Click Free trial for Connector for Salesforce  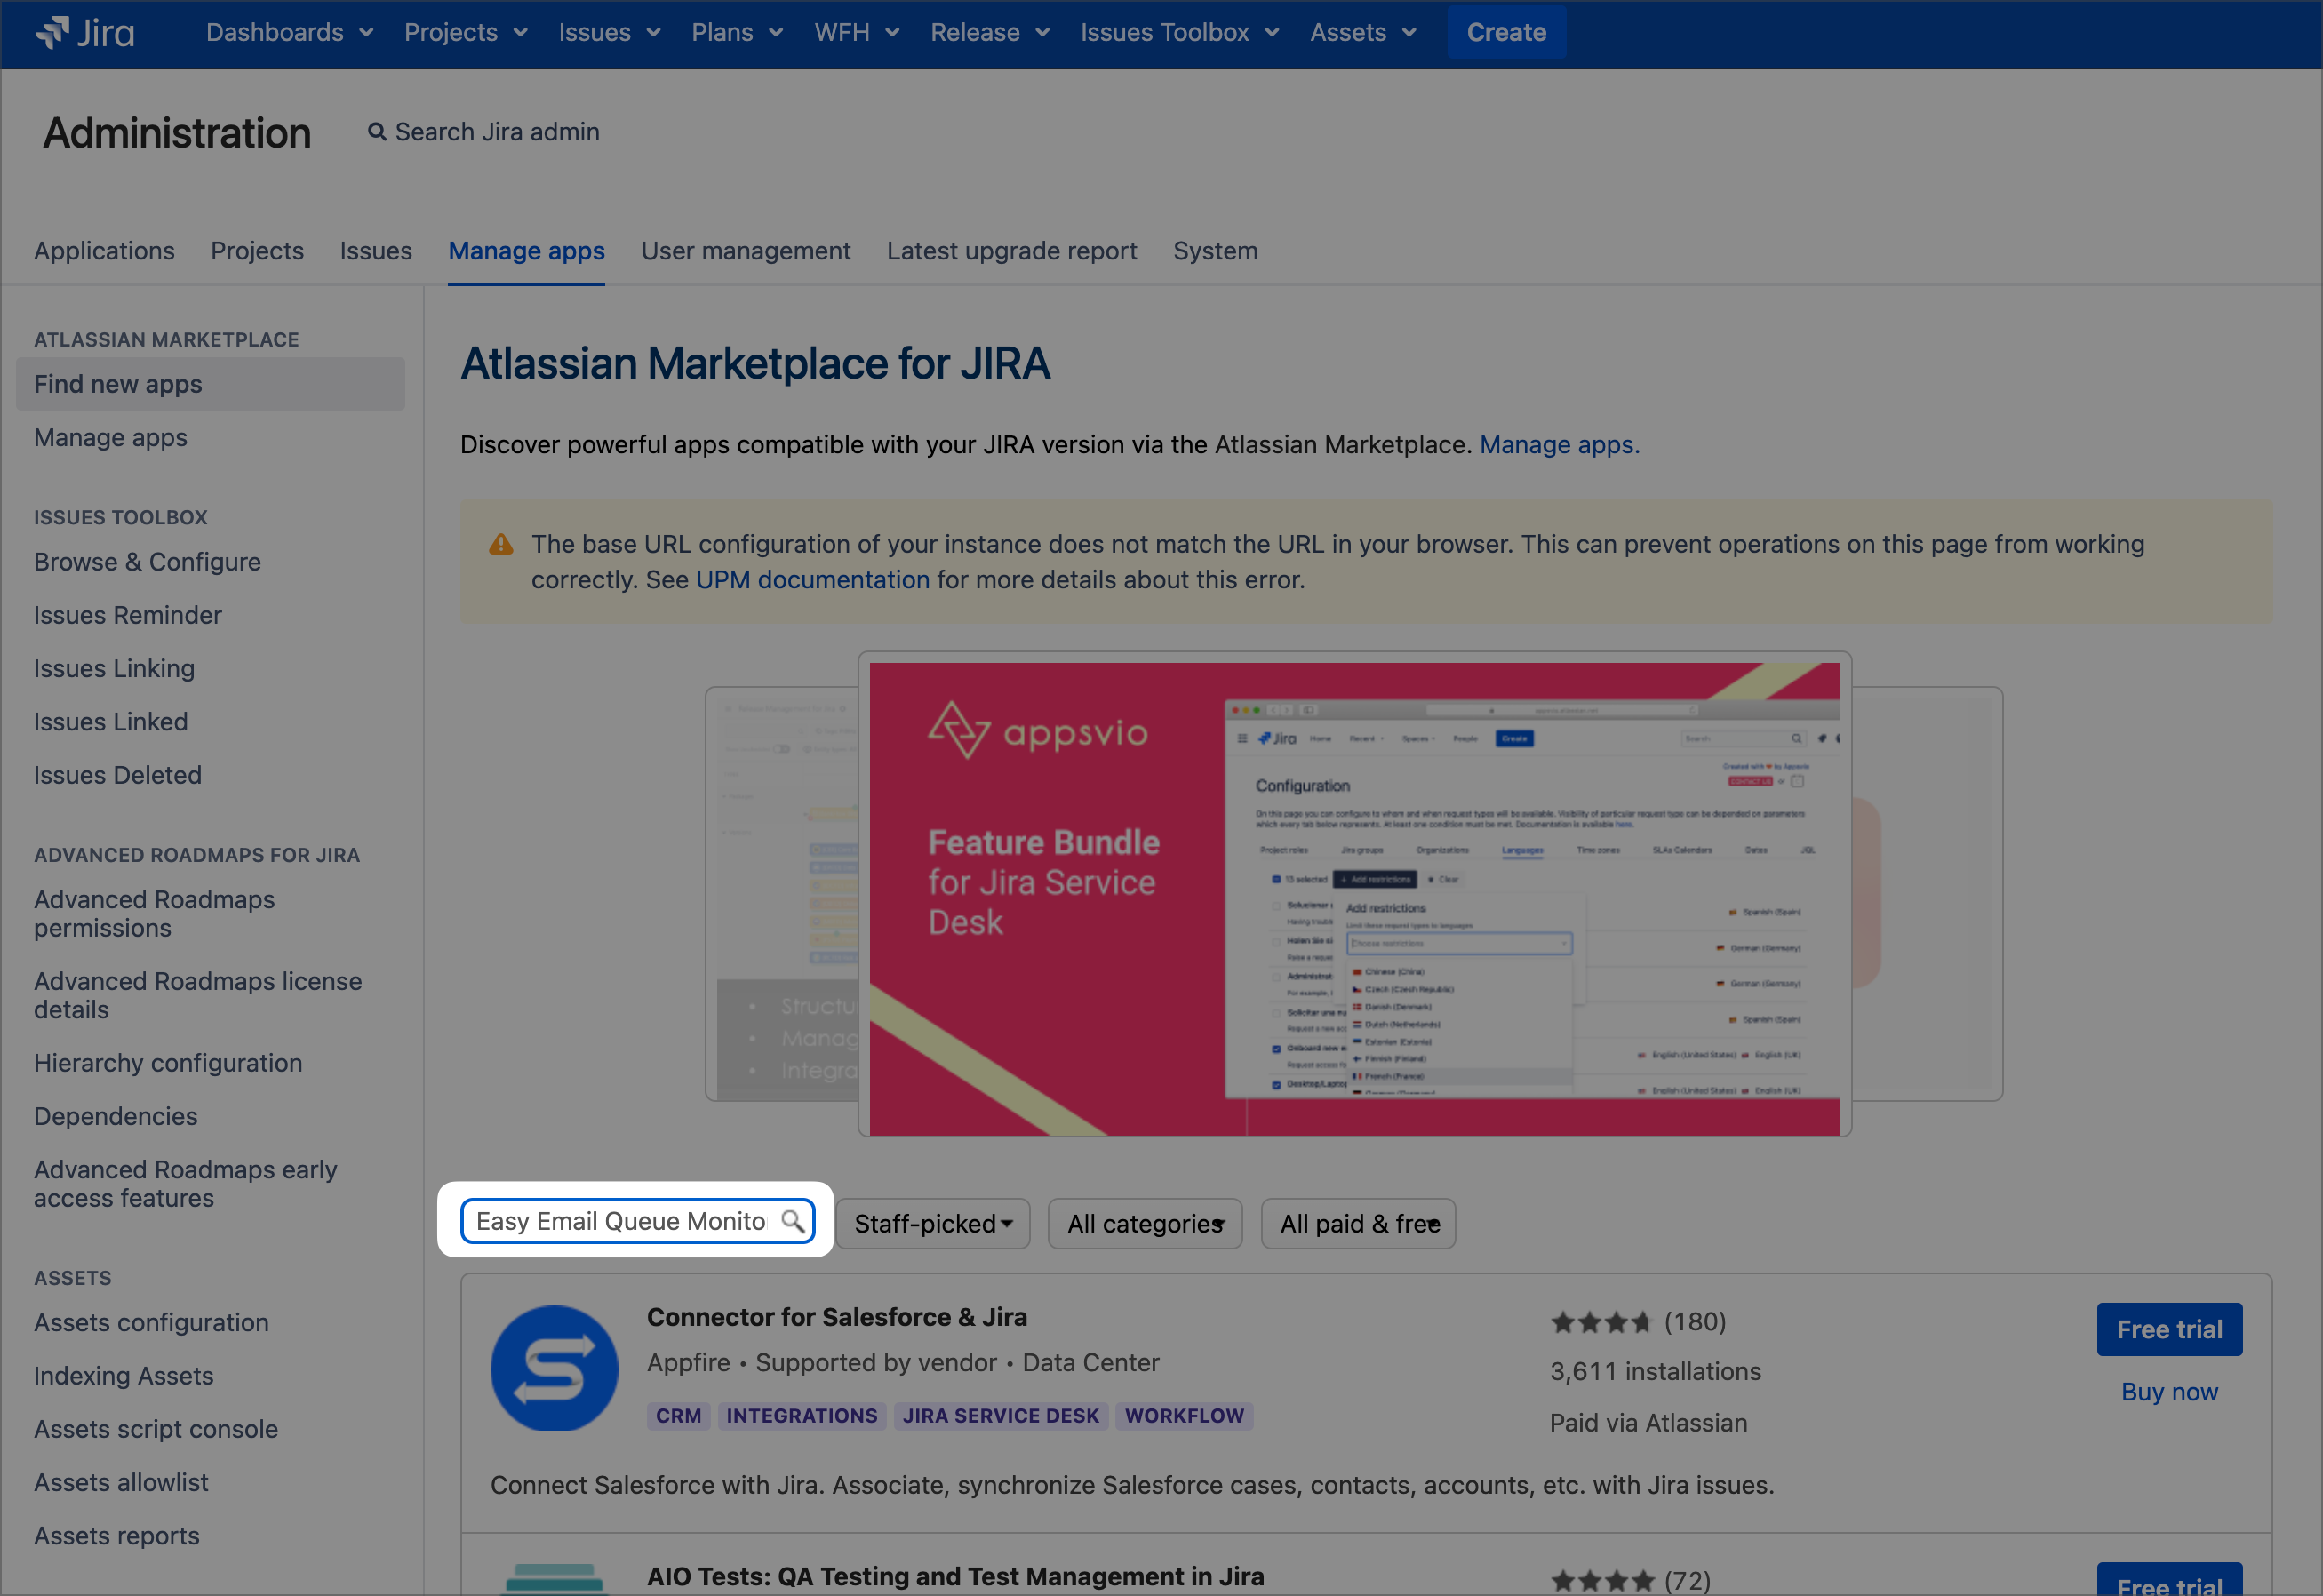tap(2169, 1330)
